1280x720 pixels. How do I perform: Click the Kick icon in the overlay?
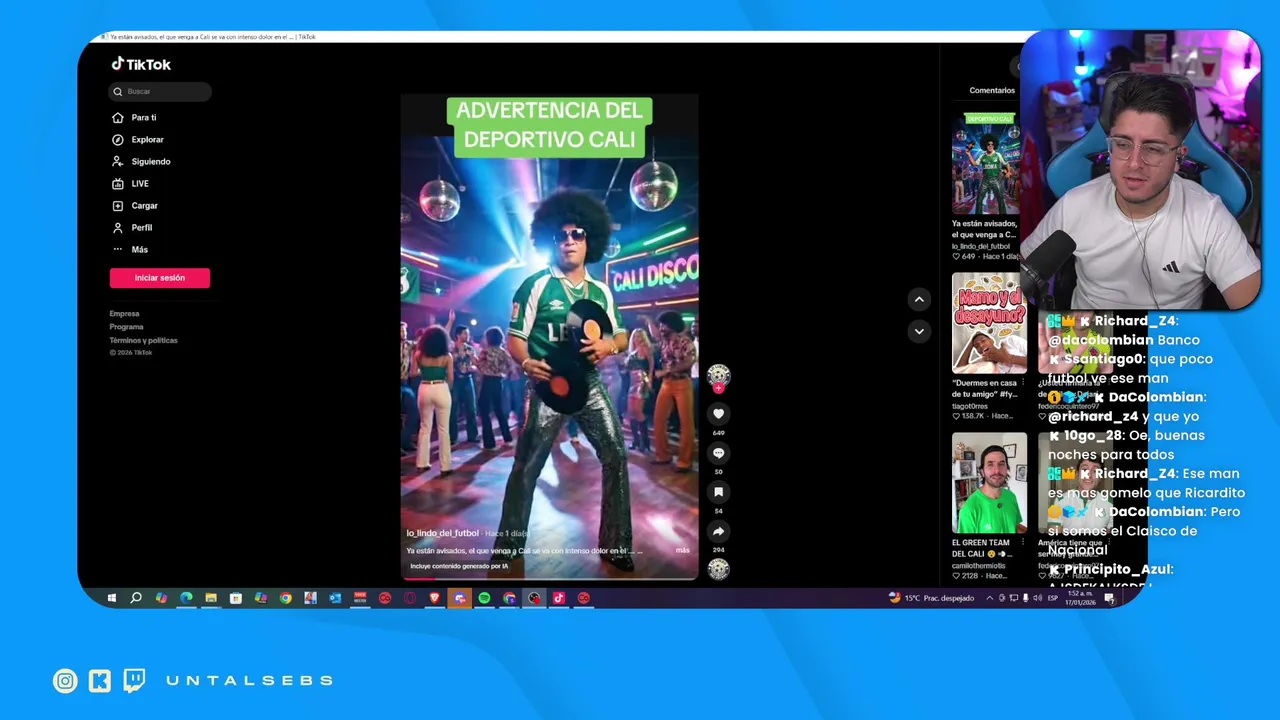point(100,681)
